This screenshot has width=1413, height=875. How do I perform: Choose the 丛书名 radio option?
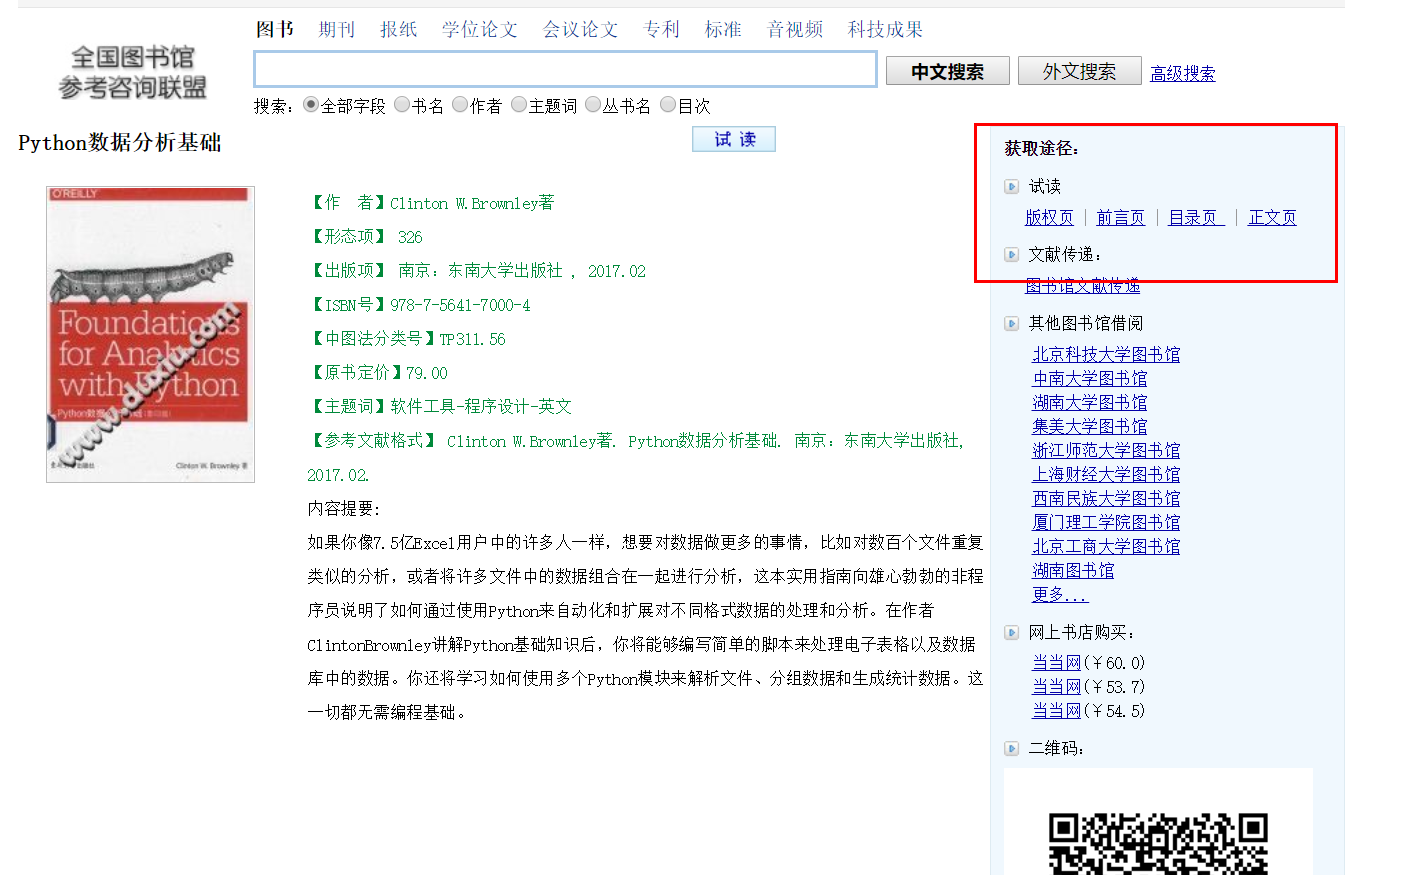593,105
